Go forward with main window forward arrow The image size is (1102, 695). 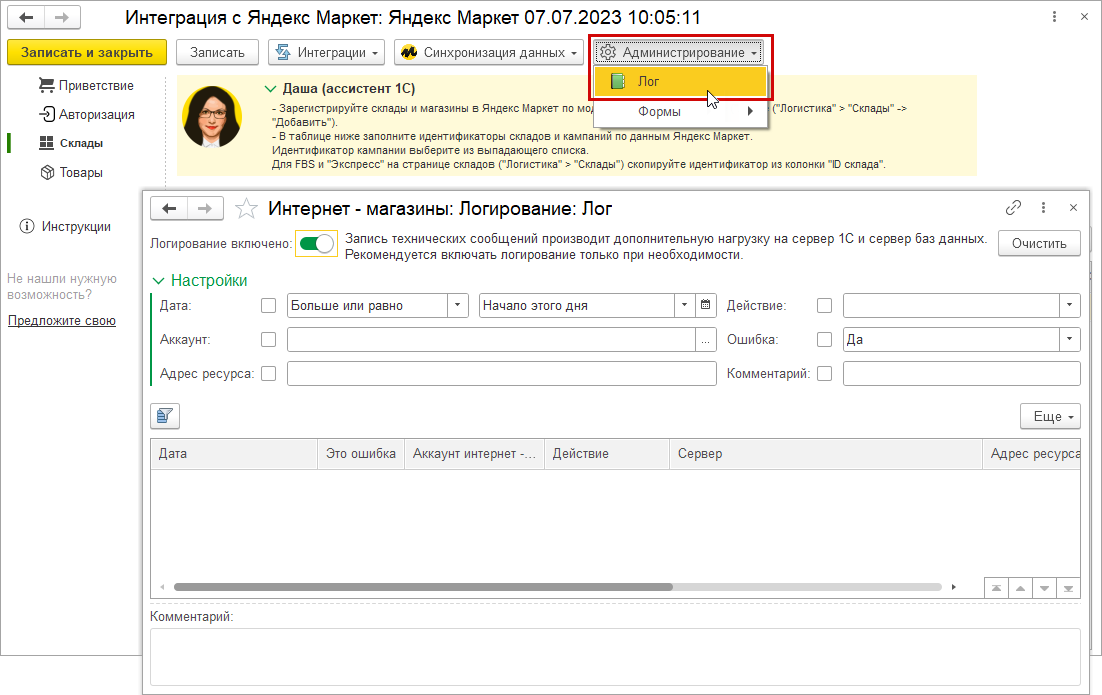tap(62, 18)
